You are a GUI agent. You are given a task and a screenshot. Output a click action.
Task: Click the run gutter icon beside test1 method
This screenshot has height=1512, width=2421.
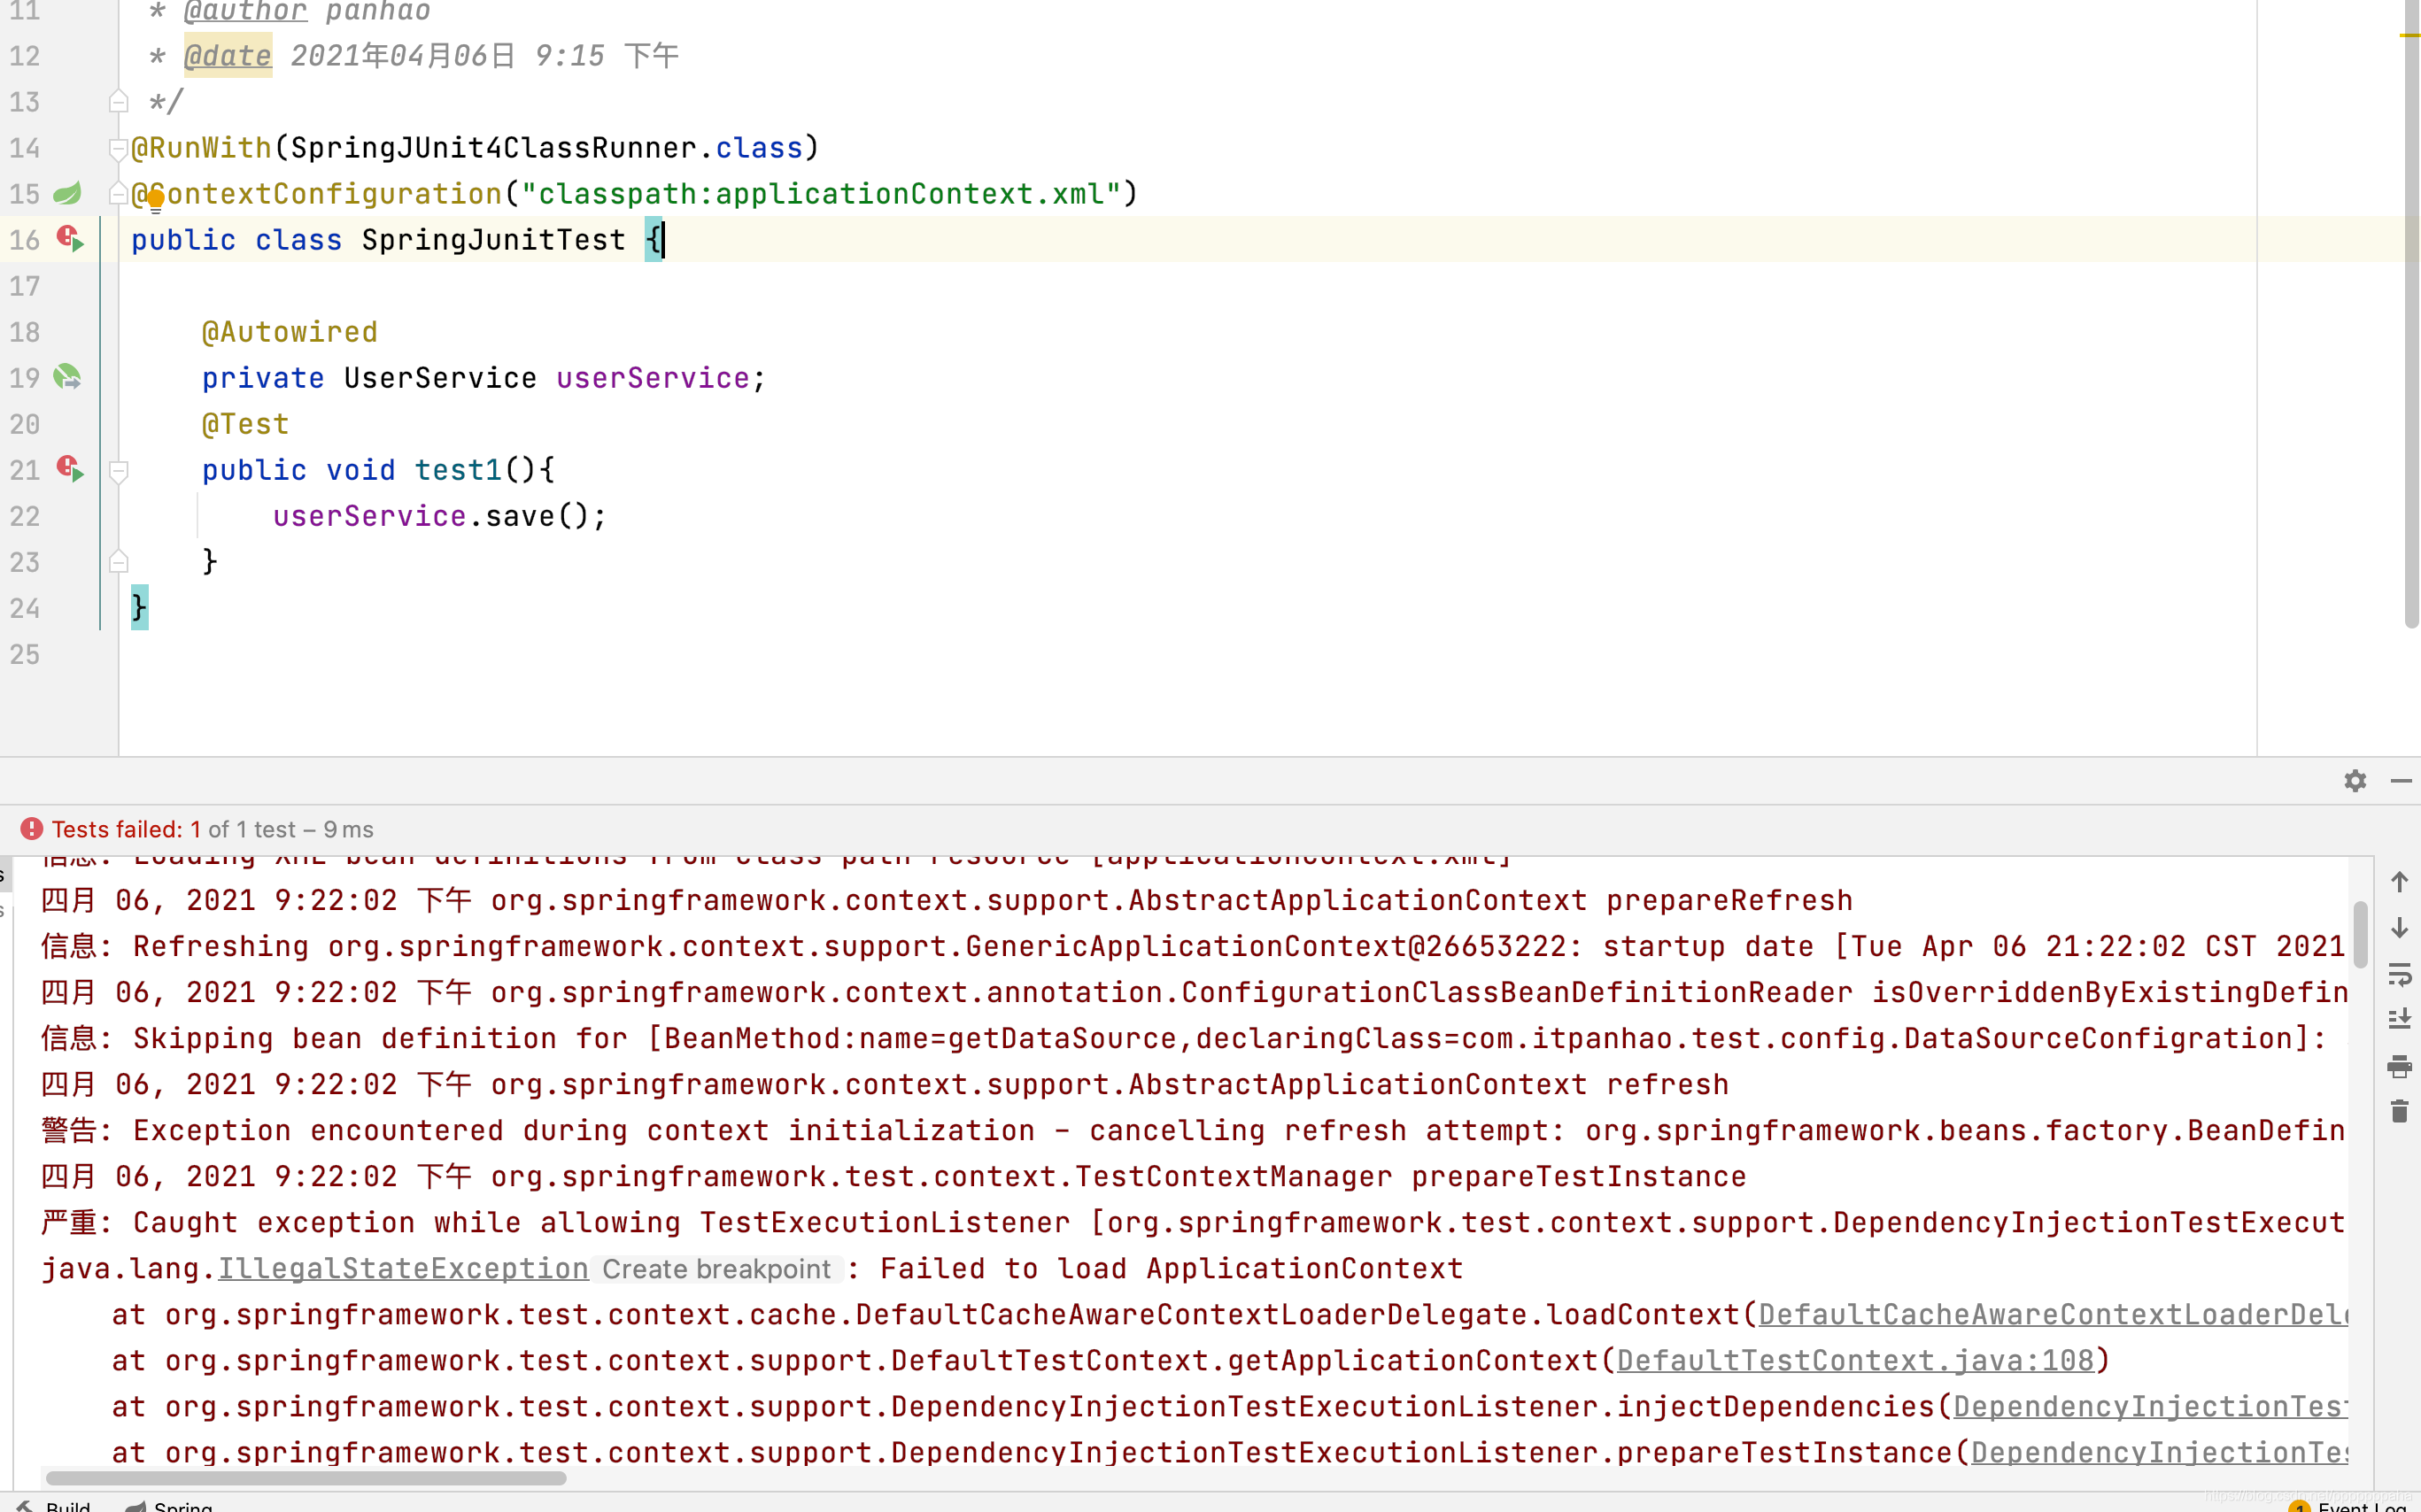tap(70, 469)
